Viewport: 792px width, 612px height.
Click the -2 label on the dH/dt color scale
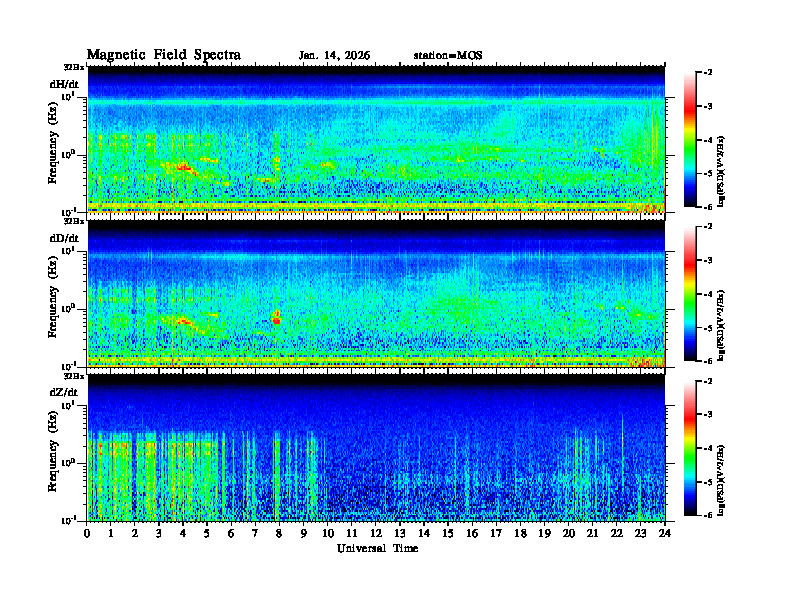707,73
